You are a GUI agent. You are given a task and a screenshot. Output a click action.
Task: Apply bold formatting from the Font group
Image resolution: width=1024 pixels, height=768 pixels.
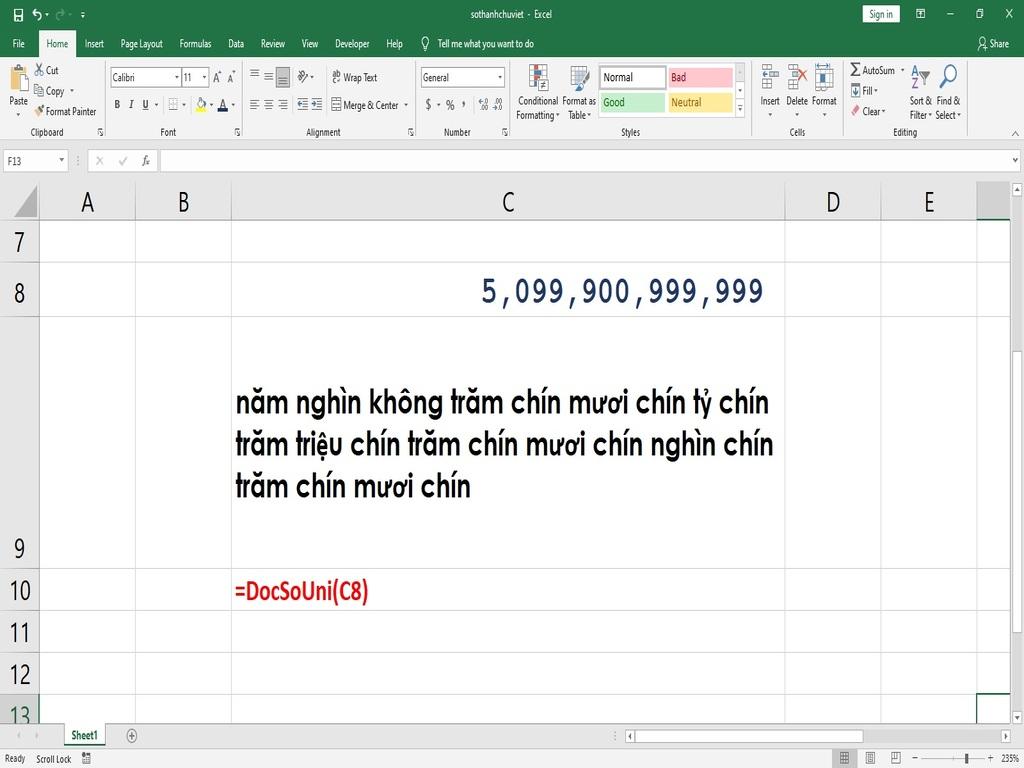[117, 104]
